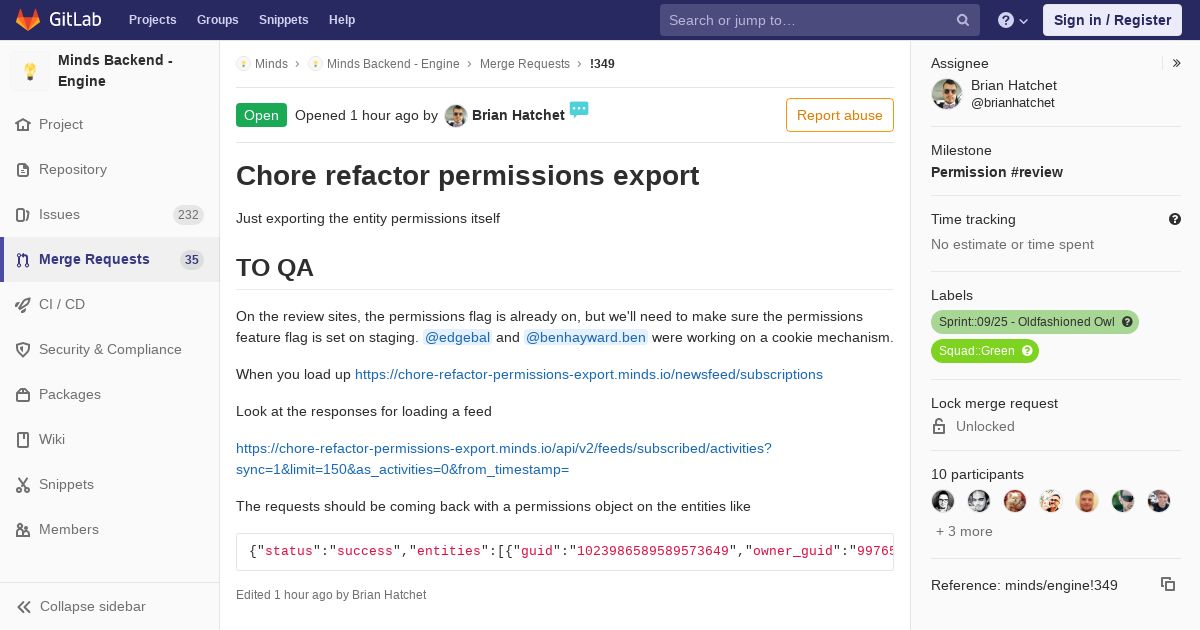Open the time tracking help icon
The width and height of the screenshot is (1200, 630).
[1175, 219]
